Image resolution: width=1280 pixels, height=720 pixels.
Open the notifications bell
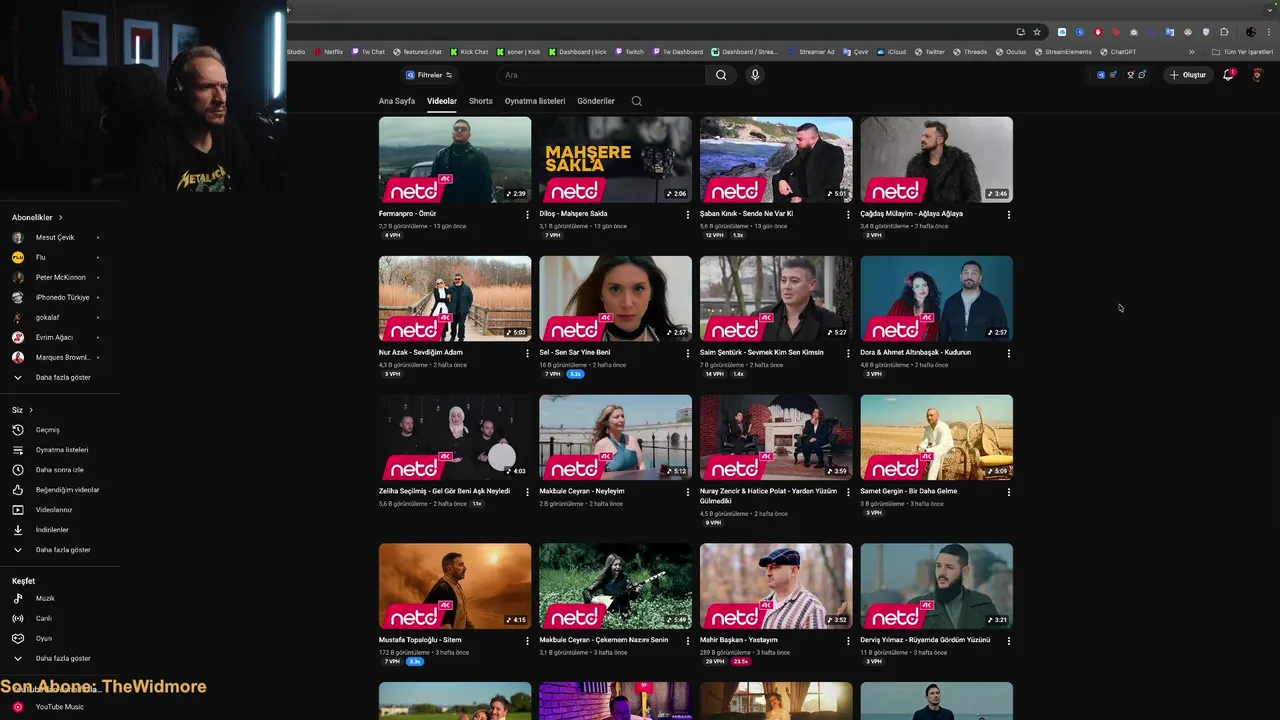click(x=1229, y=75)
